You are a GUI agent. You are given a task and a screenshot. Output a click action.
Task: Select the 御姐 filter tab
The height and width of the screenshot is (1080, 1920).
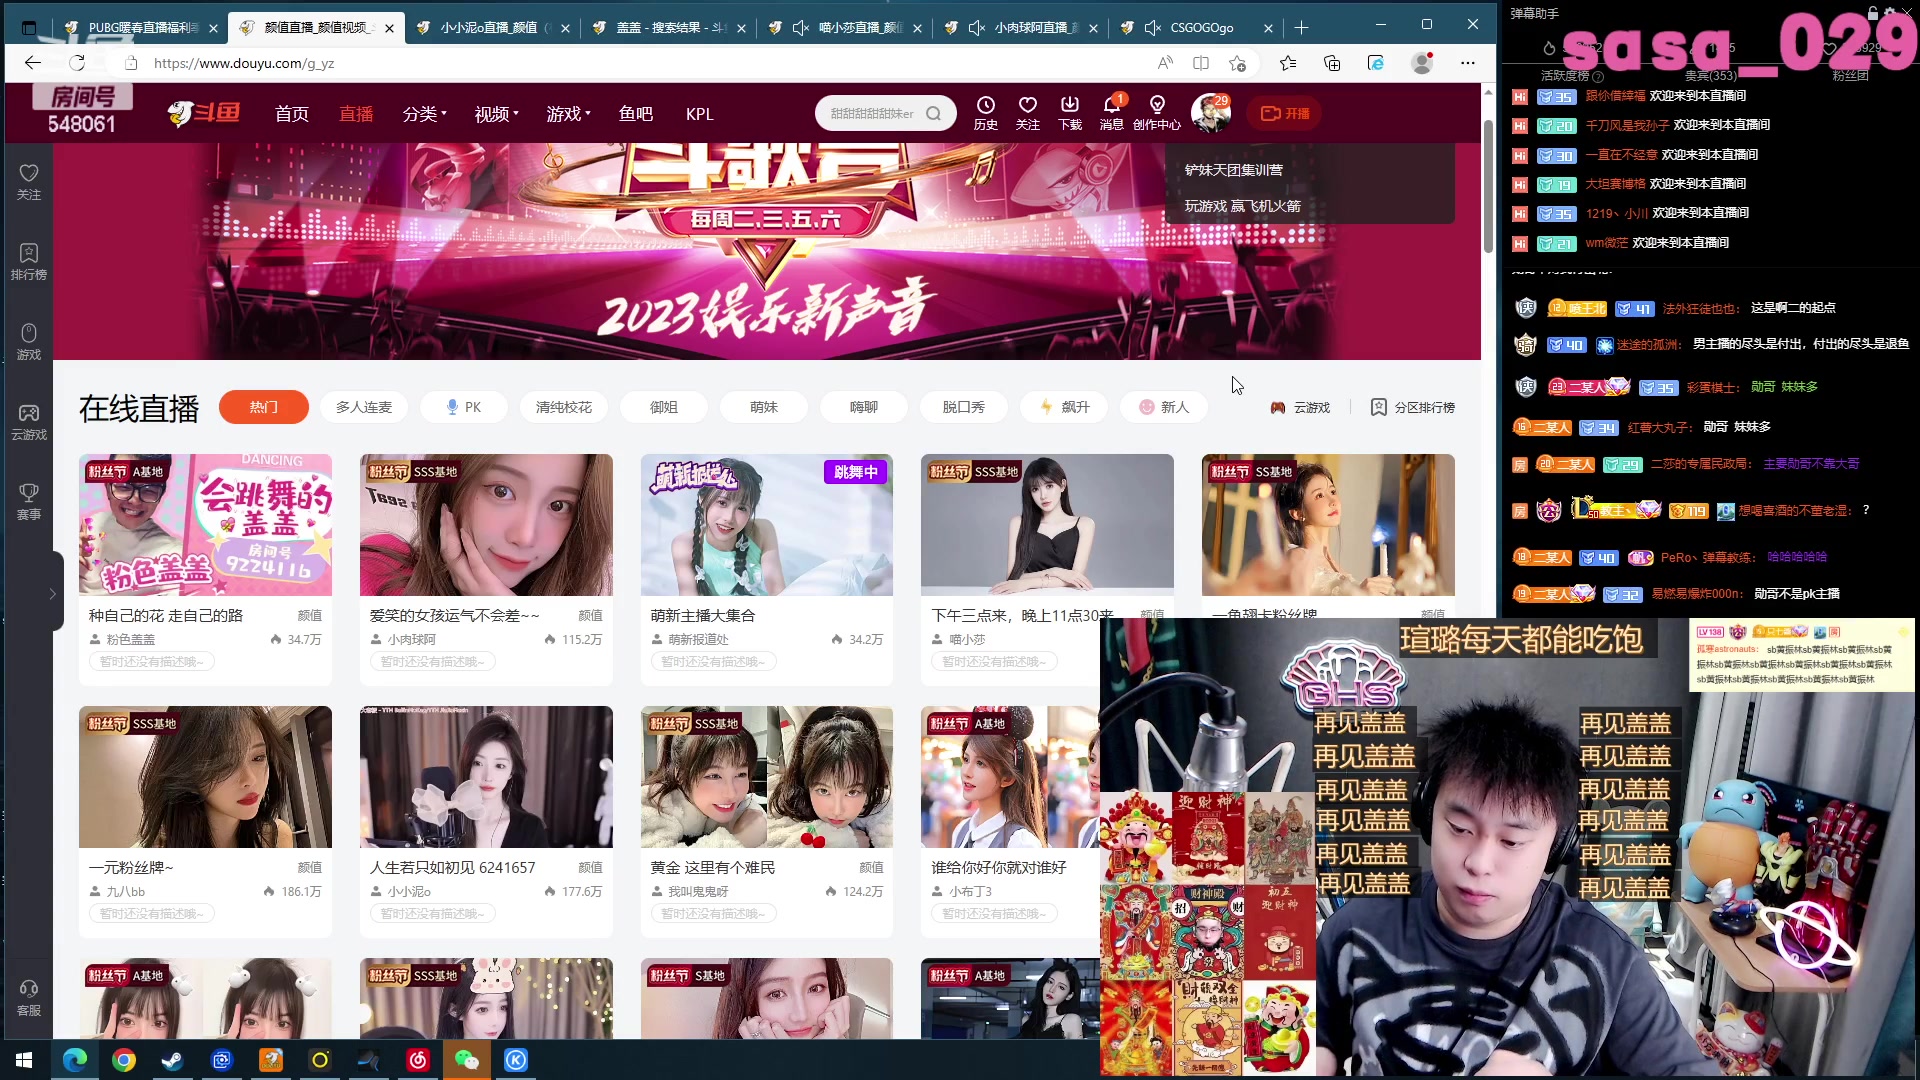coord(664,407)
